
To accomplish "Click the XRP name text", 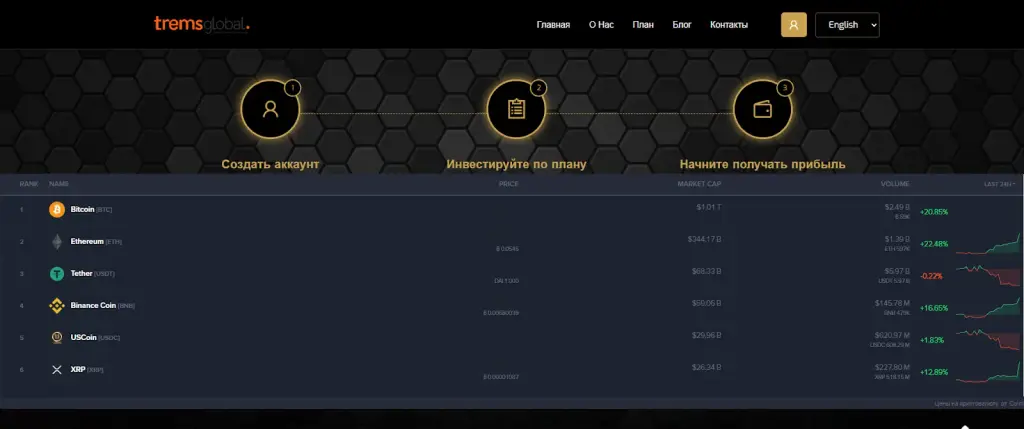I will (78, 370).
